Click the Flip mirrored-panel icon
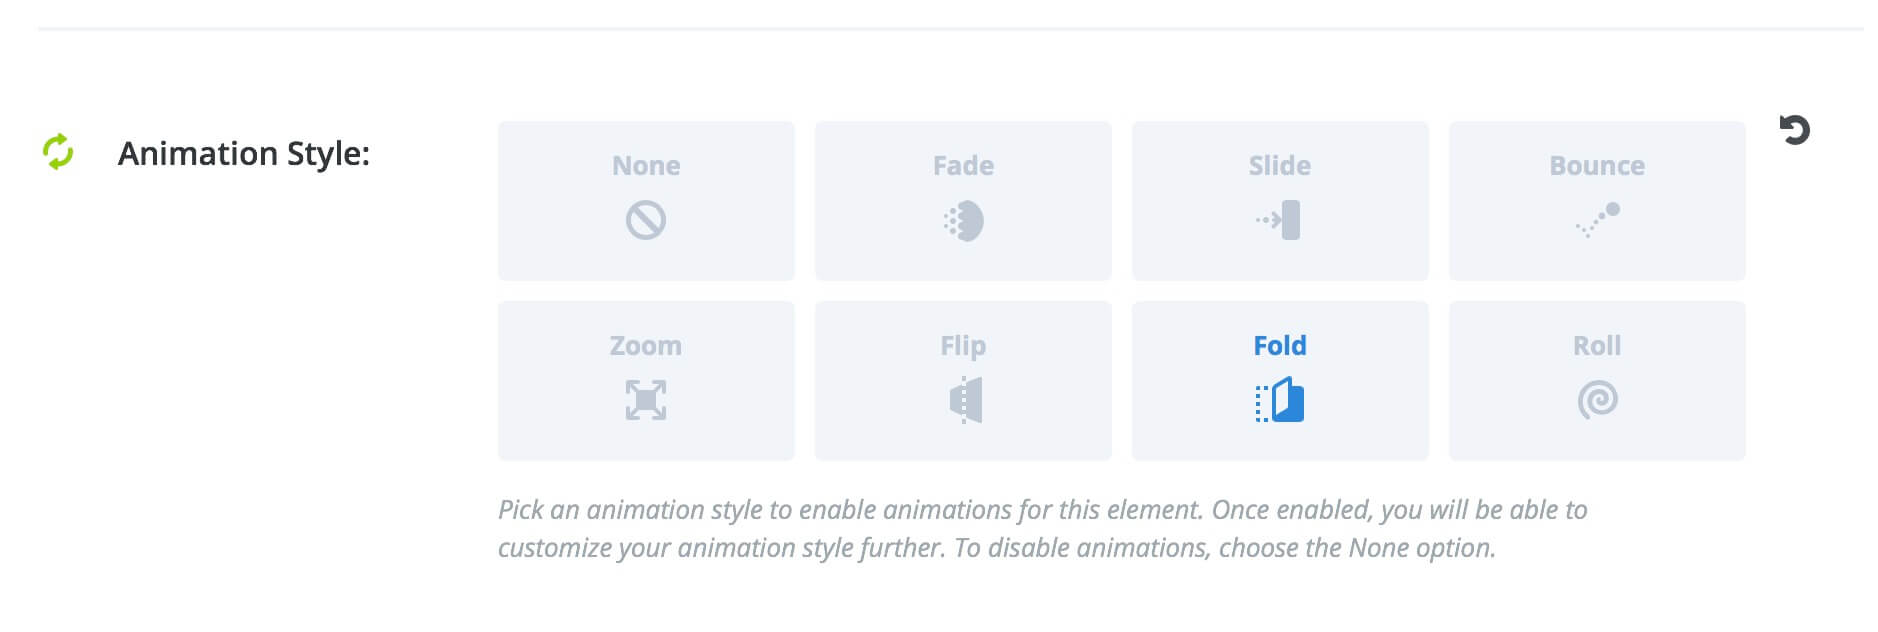The image size is (1878, 632). click(x=965, y=400)
